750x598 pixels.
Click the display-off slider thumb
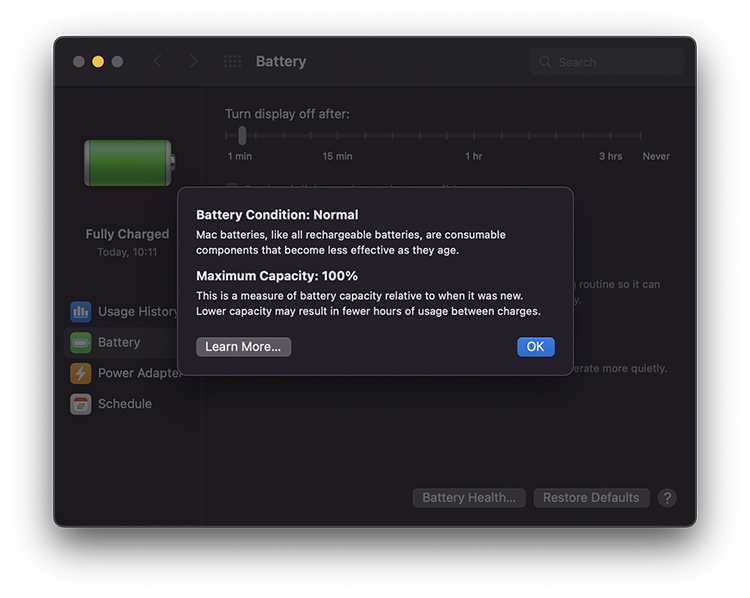pyautogui.click(x=242, y=135)
